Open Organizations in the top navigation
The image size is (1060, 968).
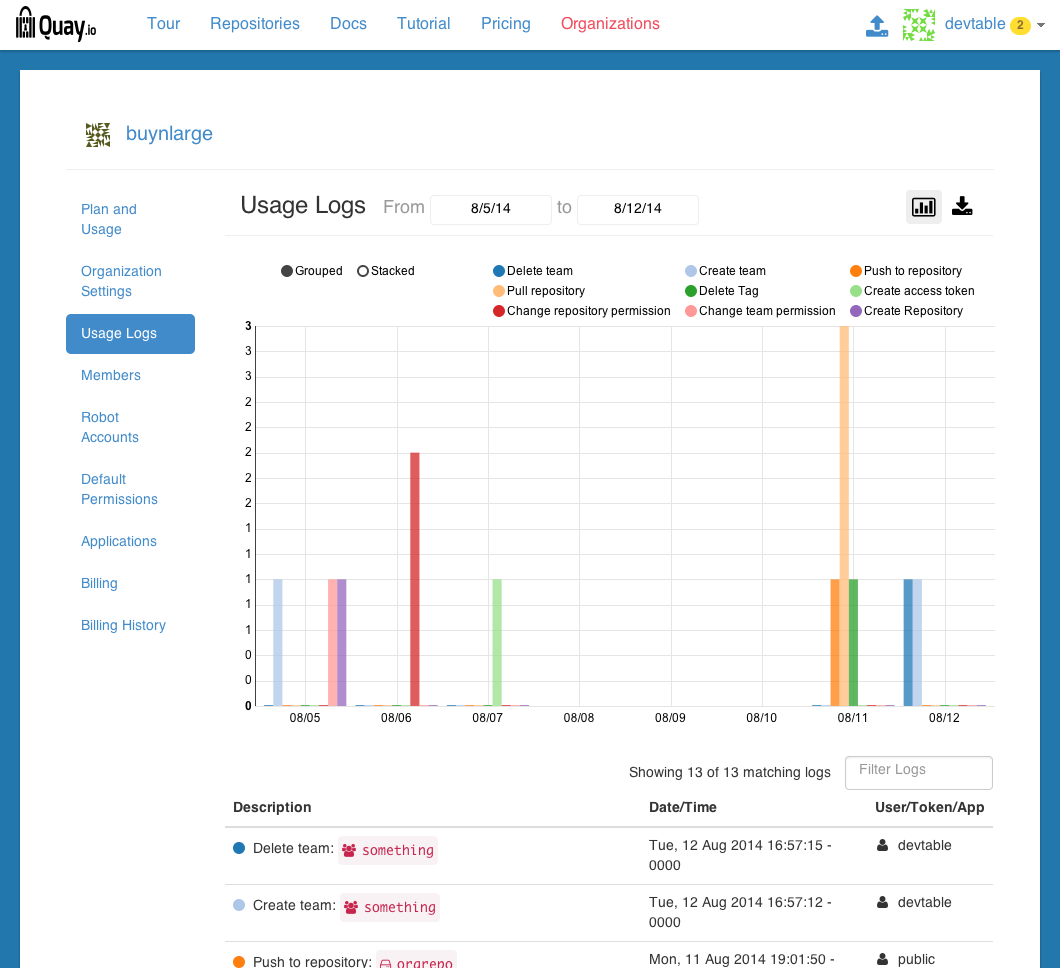[x=610, y=24]
